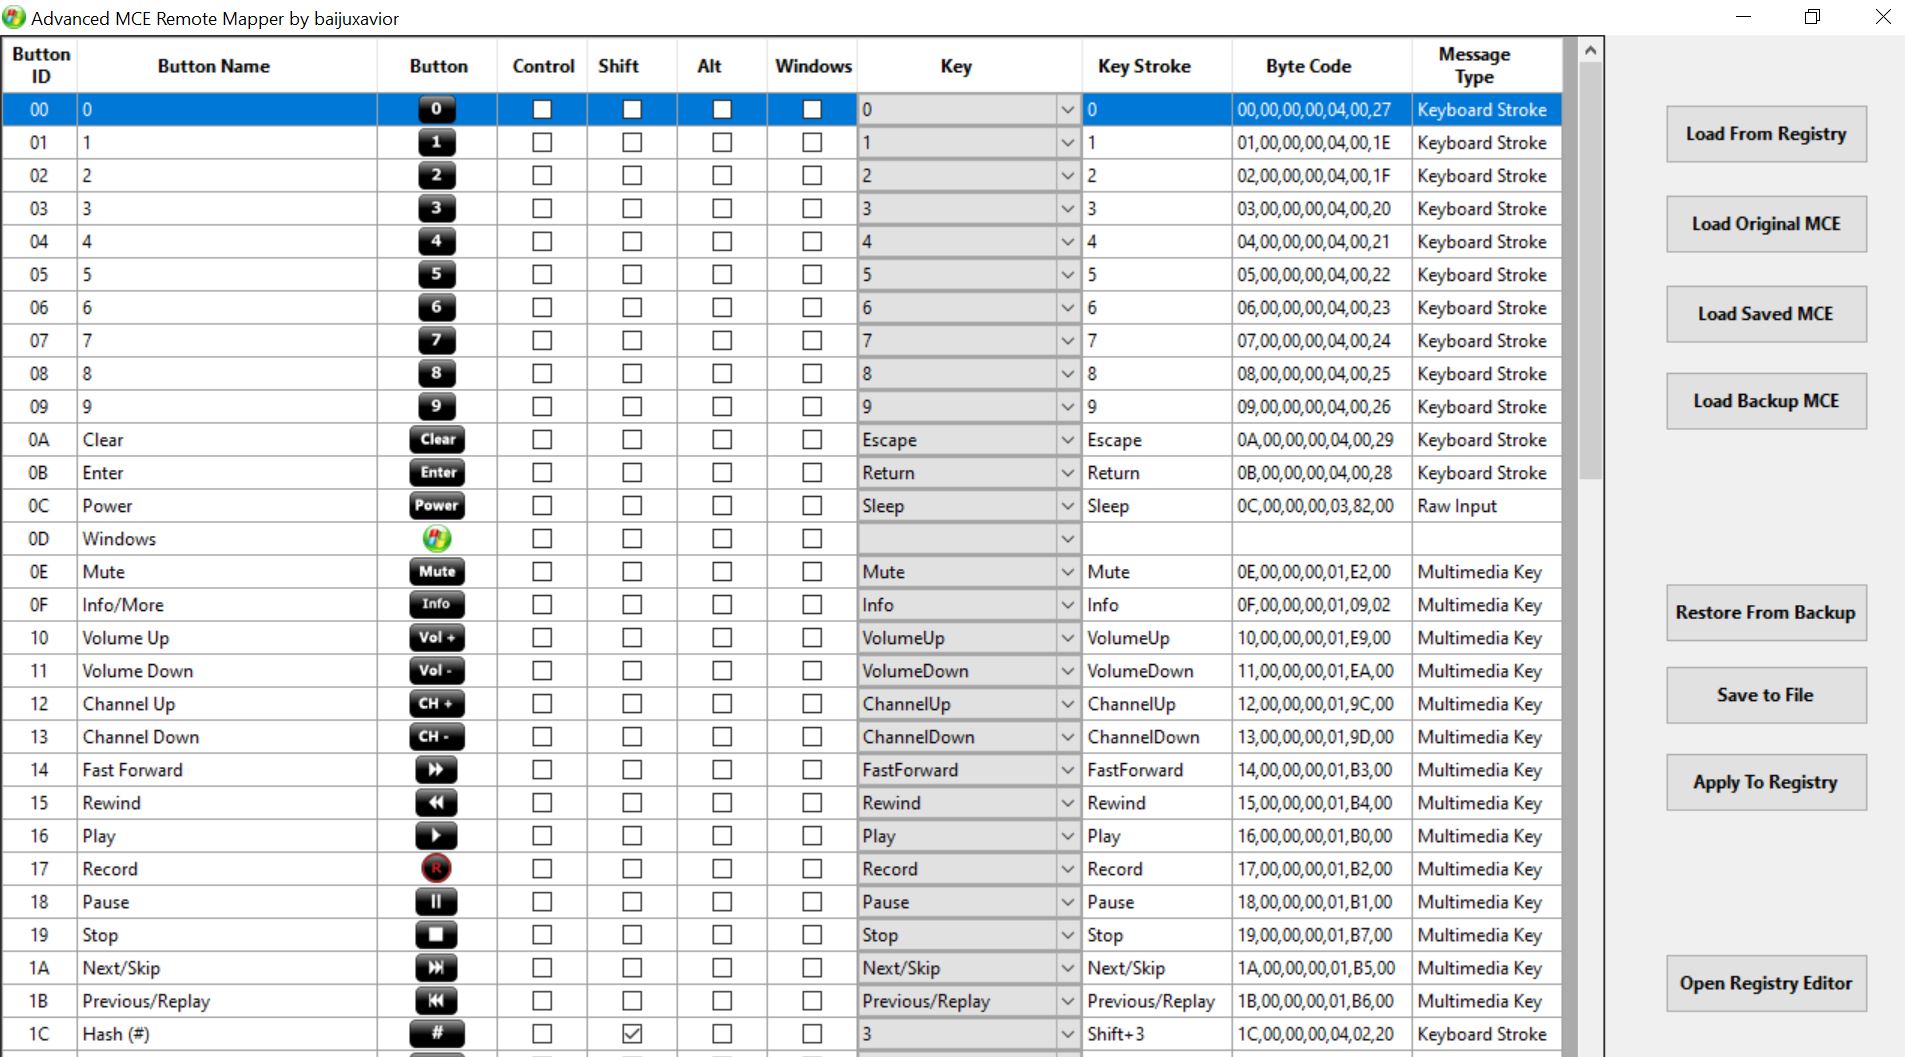Click the Vol + button icon
Image resolution: width=1905 pixels, height=1057 pixels.
437,638
